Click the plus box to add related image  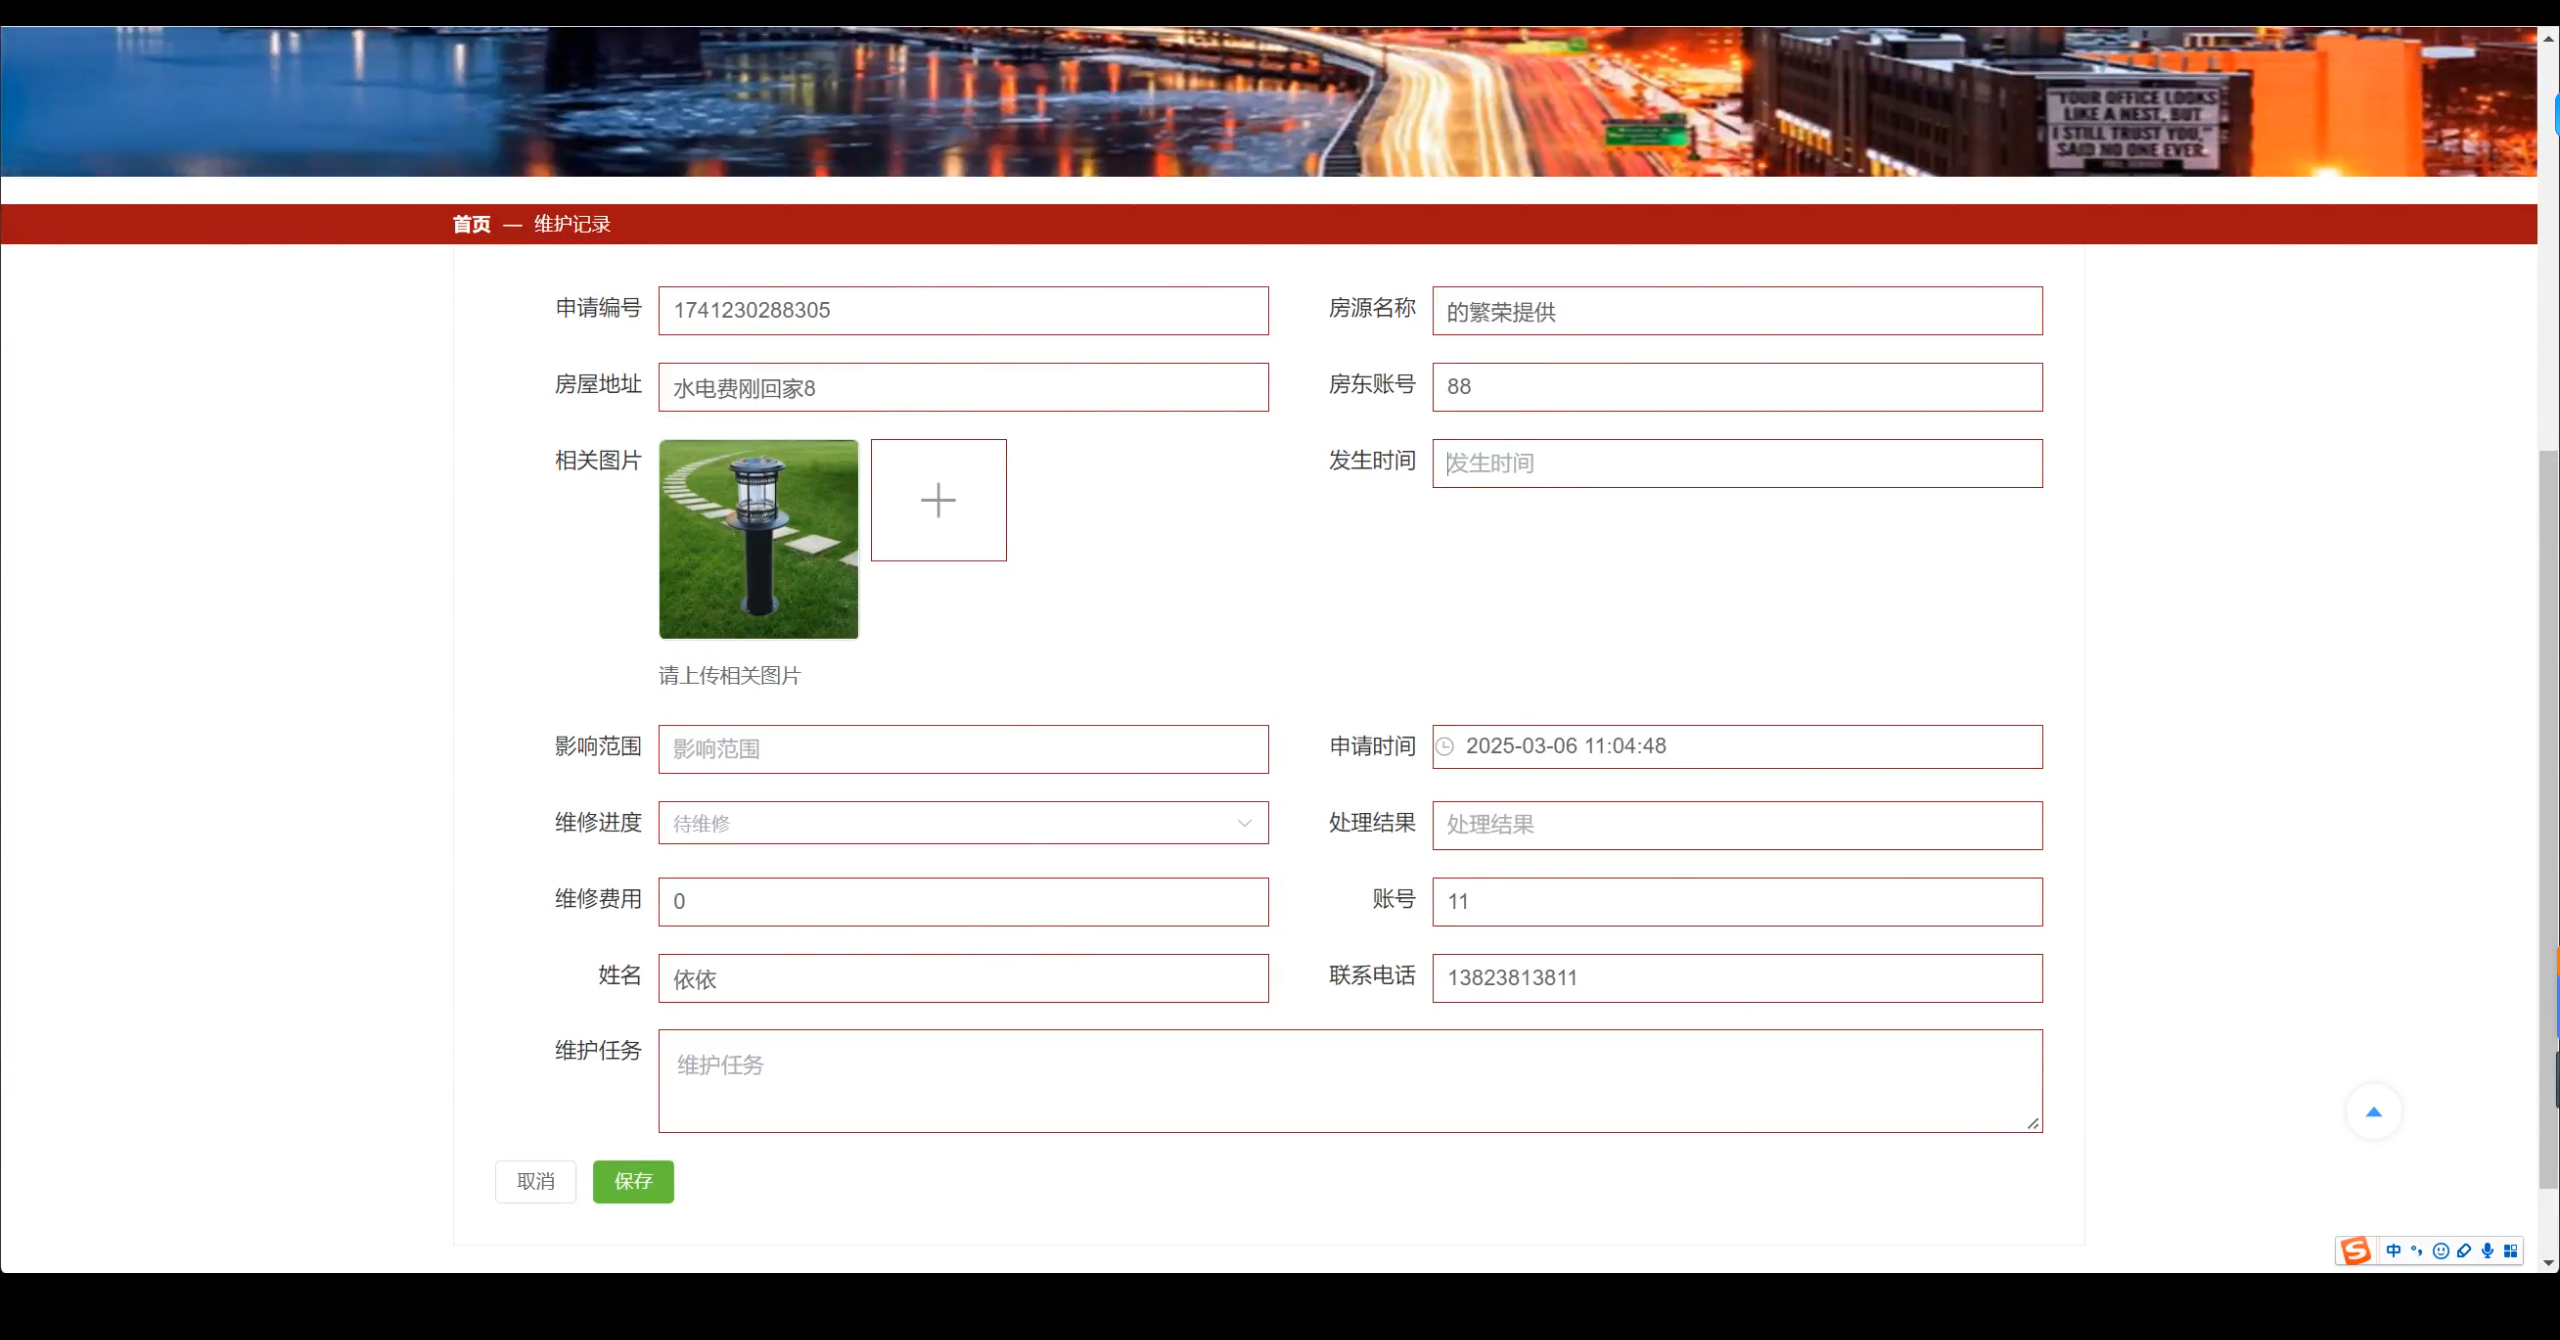[938, 500]
